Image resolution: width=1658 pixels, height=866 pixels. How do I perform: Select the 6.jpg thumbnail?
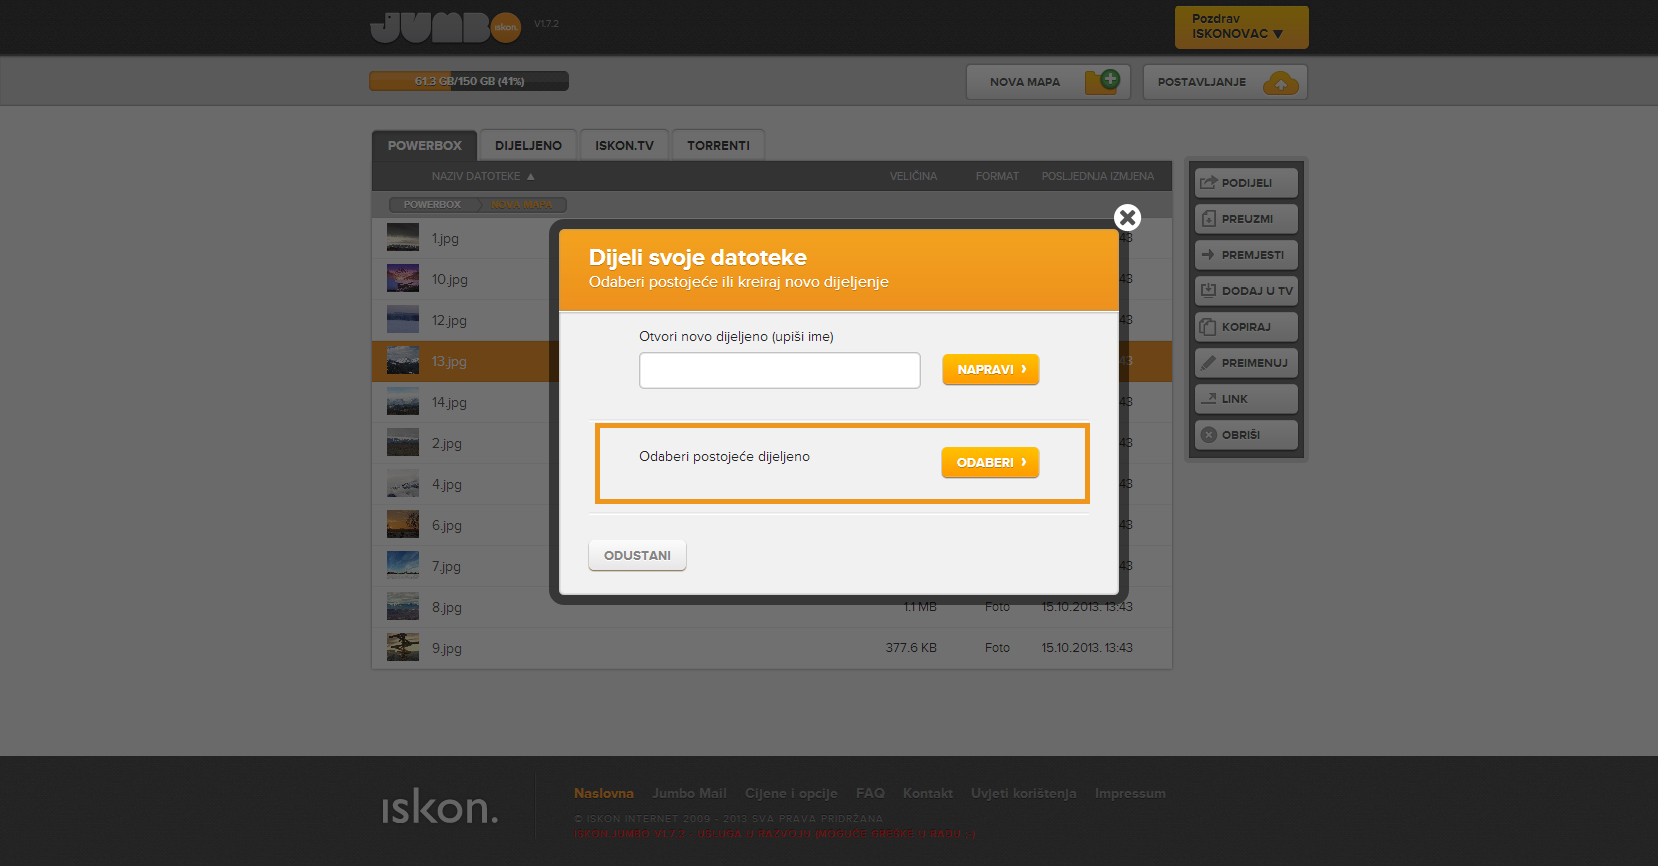403,524
